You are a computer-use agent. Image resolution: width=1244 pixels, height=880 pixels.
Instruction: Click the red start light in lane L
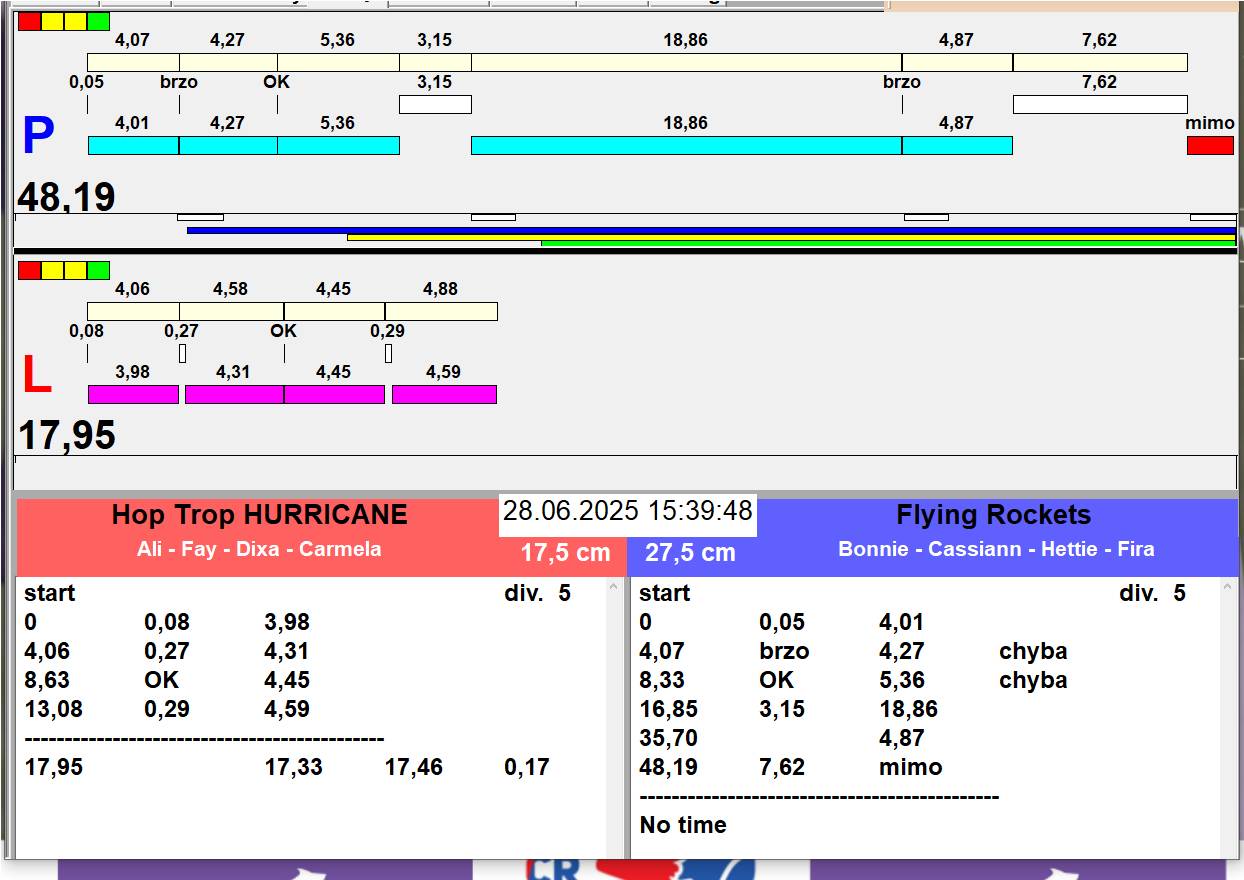tap(30, 270)
